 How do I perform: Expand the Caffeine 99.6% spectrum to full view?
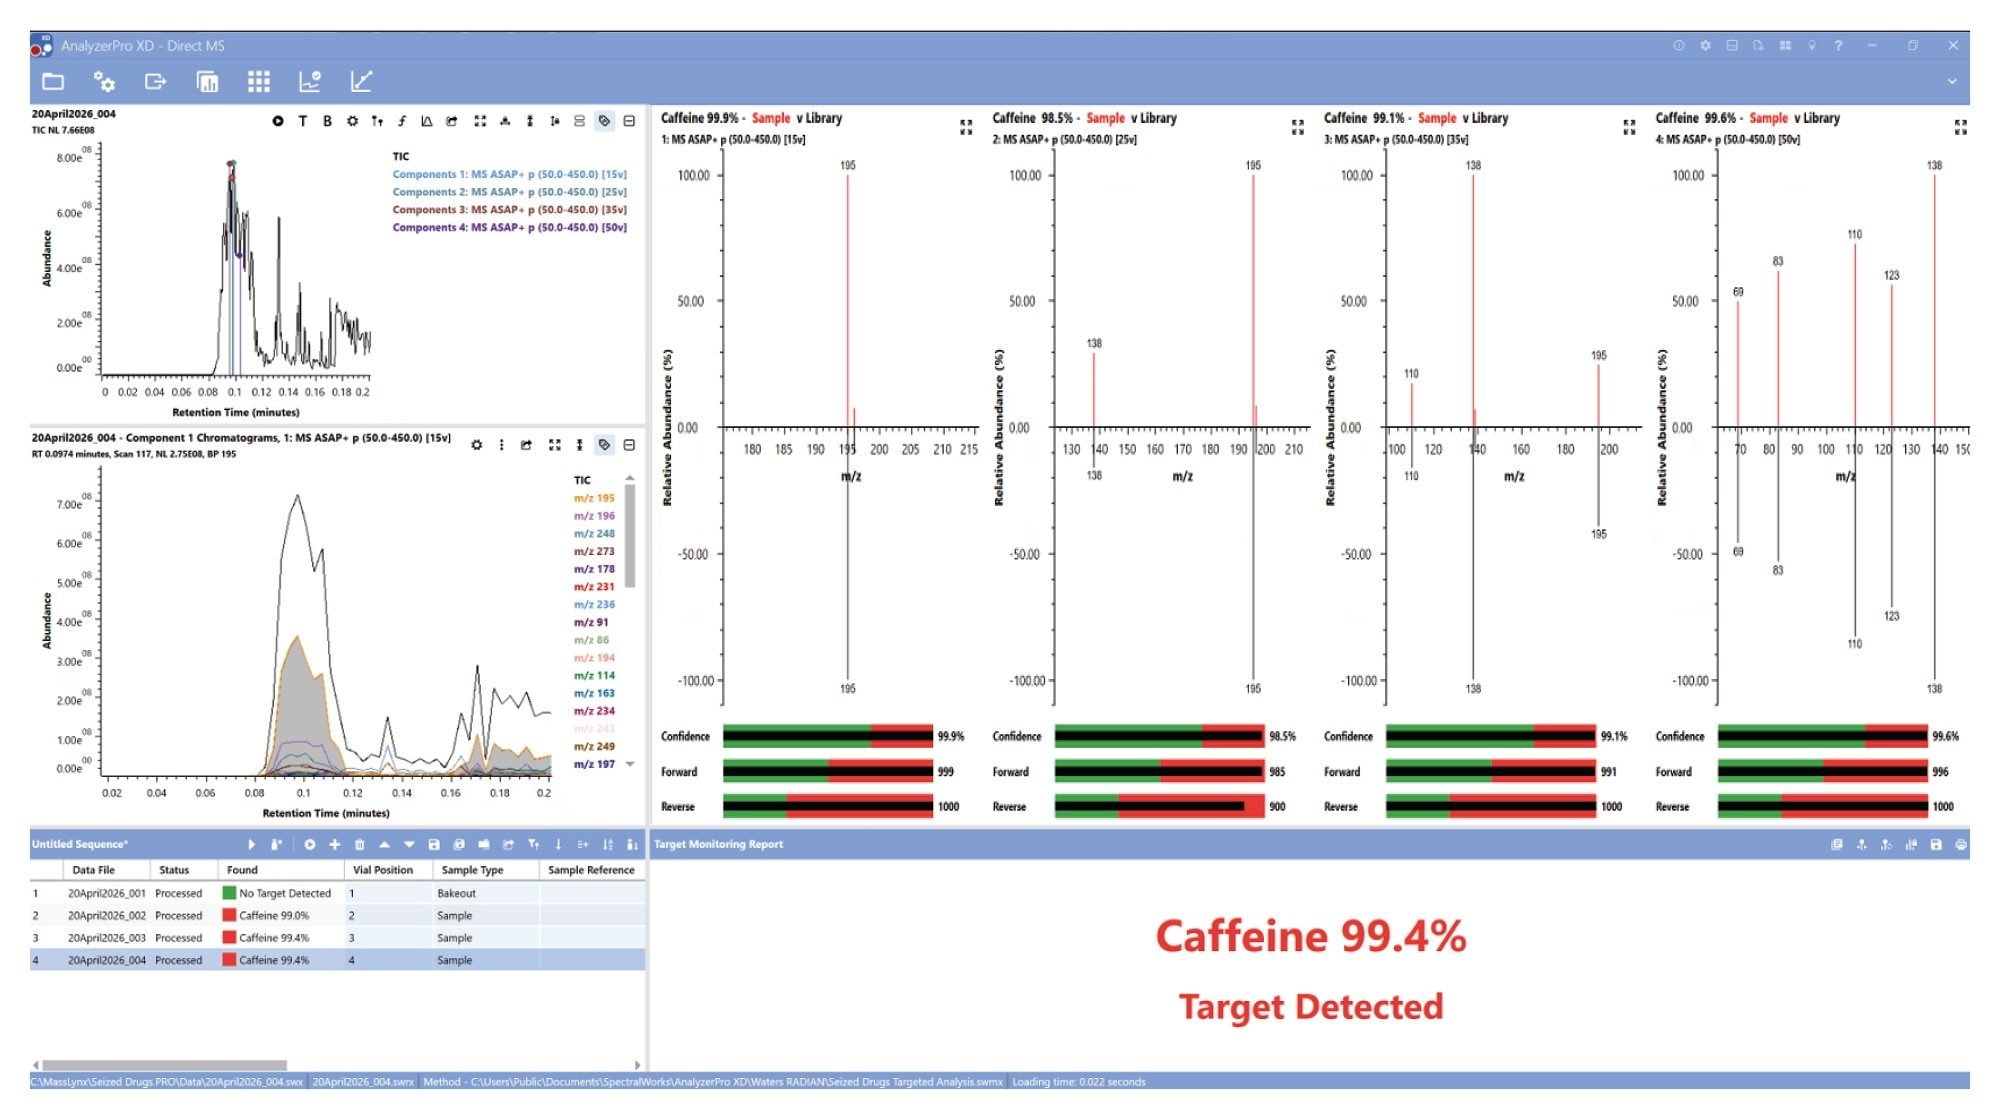click(x=1960, y=127)
